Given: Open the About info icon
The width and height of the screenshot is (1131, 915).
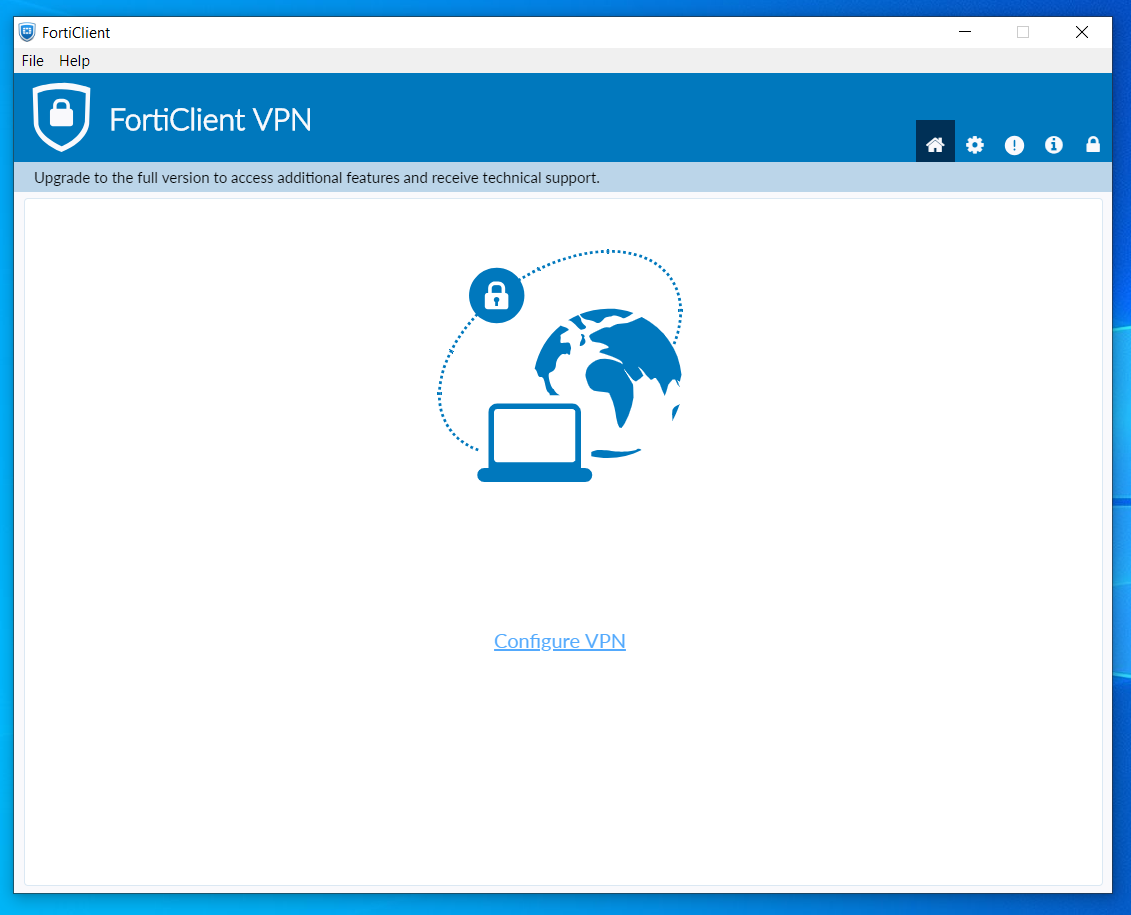Looking at the screenshot, I should [1053, 145].
